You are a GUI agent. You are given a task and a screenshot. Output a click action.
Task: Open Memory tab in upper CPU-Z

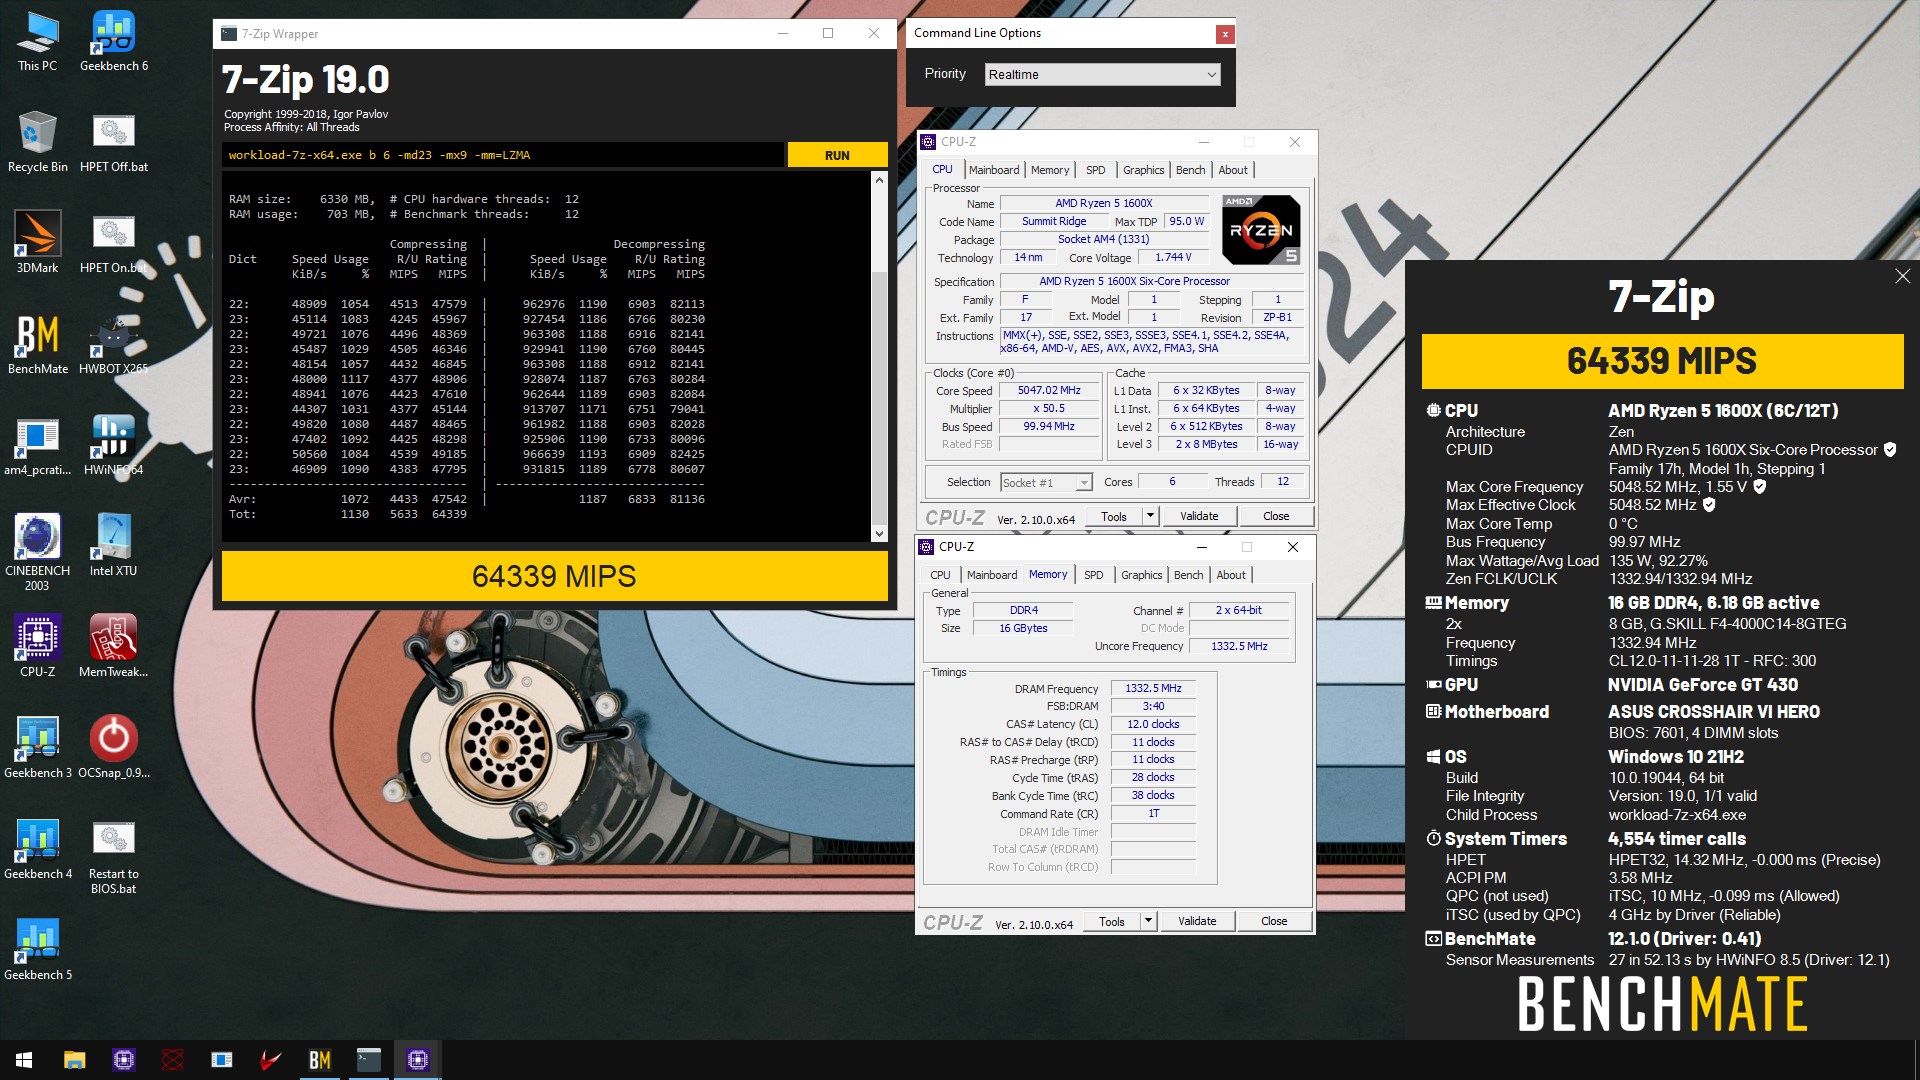pos(1050,170)
